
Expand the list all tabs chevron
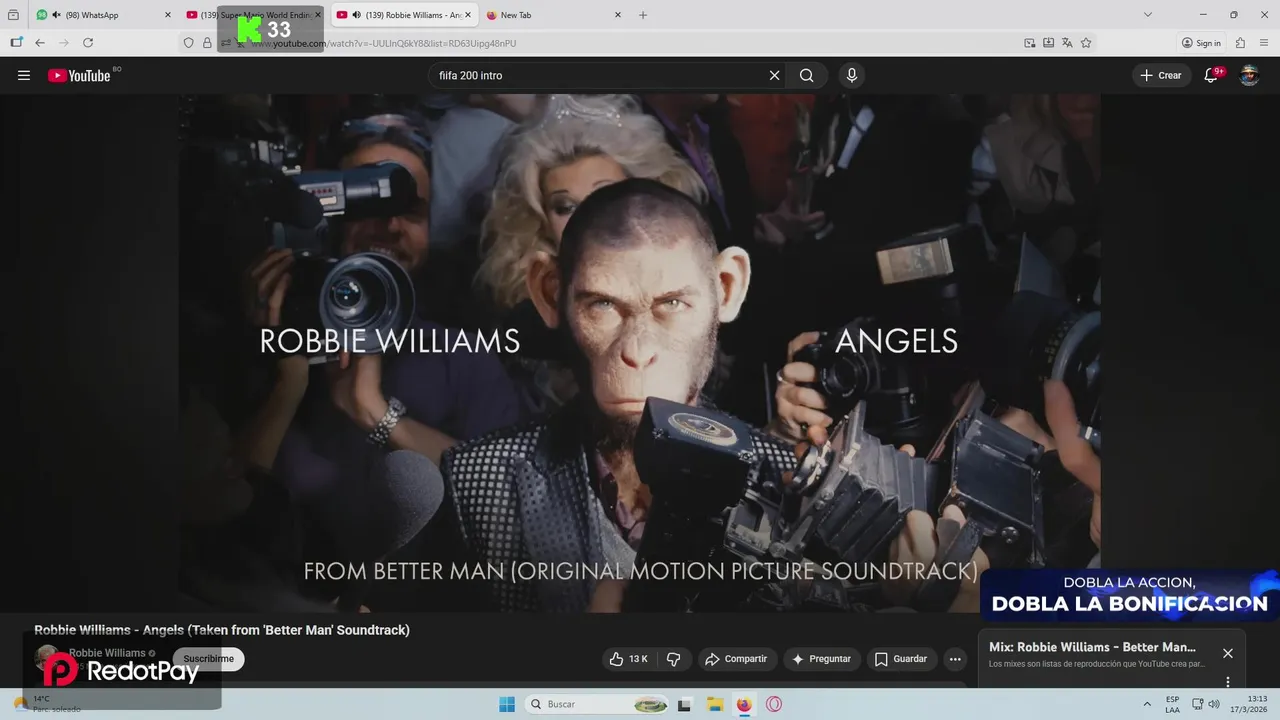pos(1148,15)
